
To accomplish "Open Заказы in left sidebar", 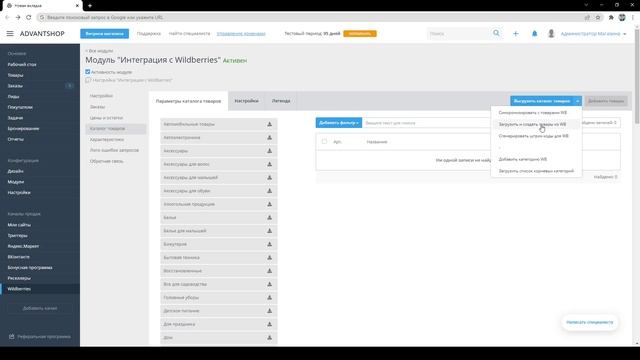I will (x=15, y=86).
